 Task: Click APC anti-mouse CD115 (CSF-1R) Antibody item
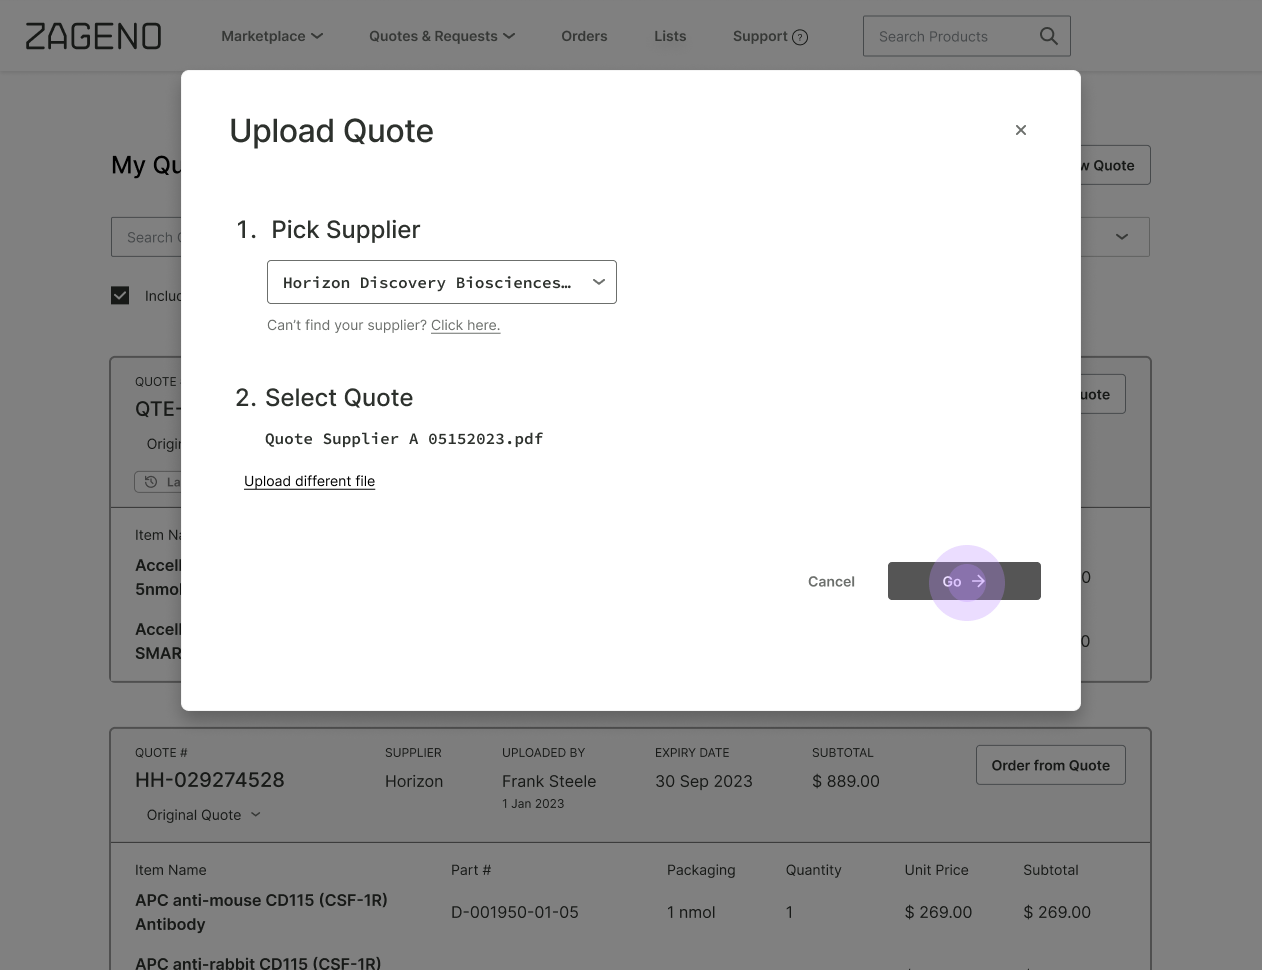tap(261, 912)
